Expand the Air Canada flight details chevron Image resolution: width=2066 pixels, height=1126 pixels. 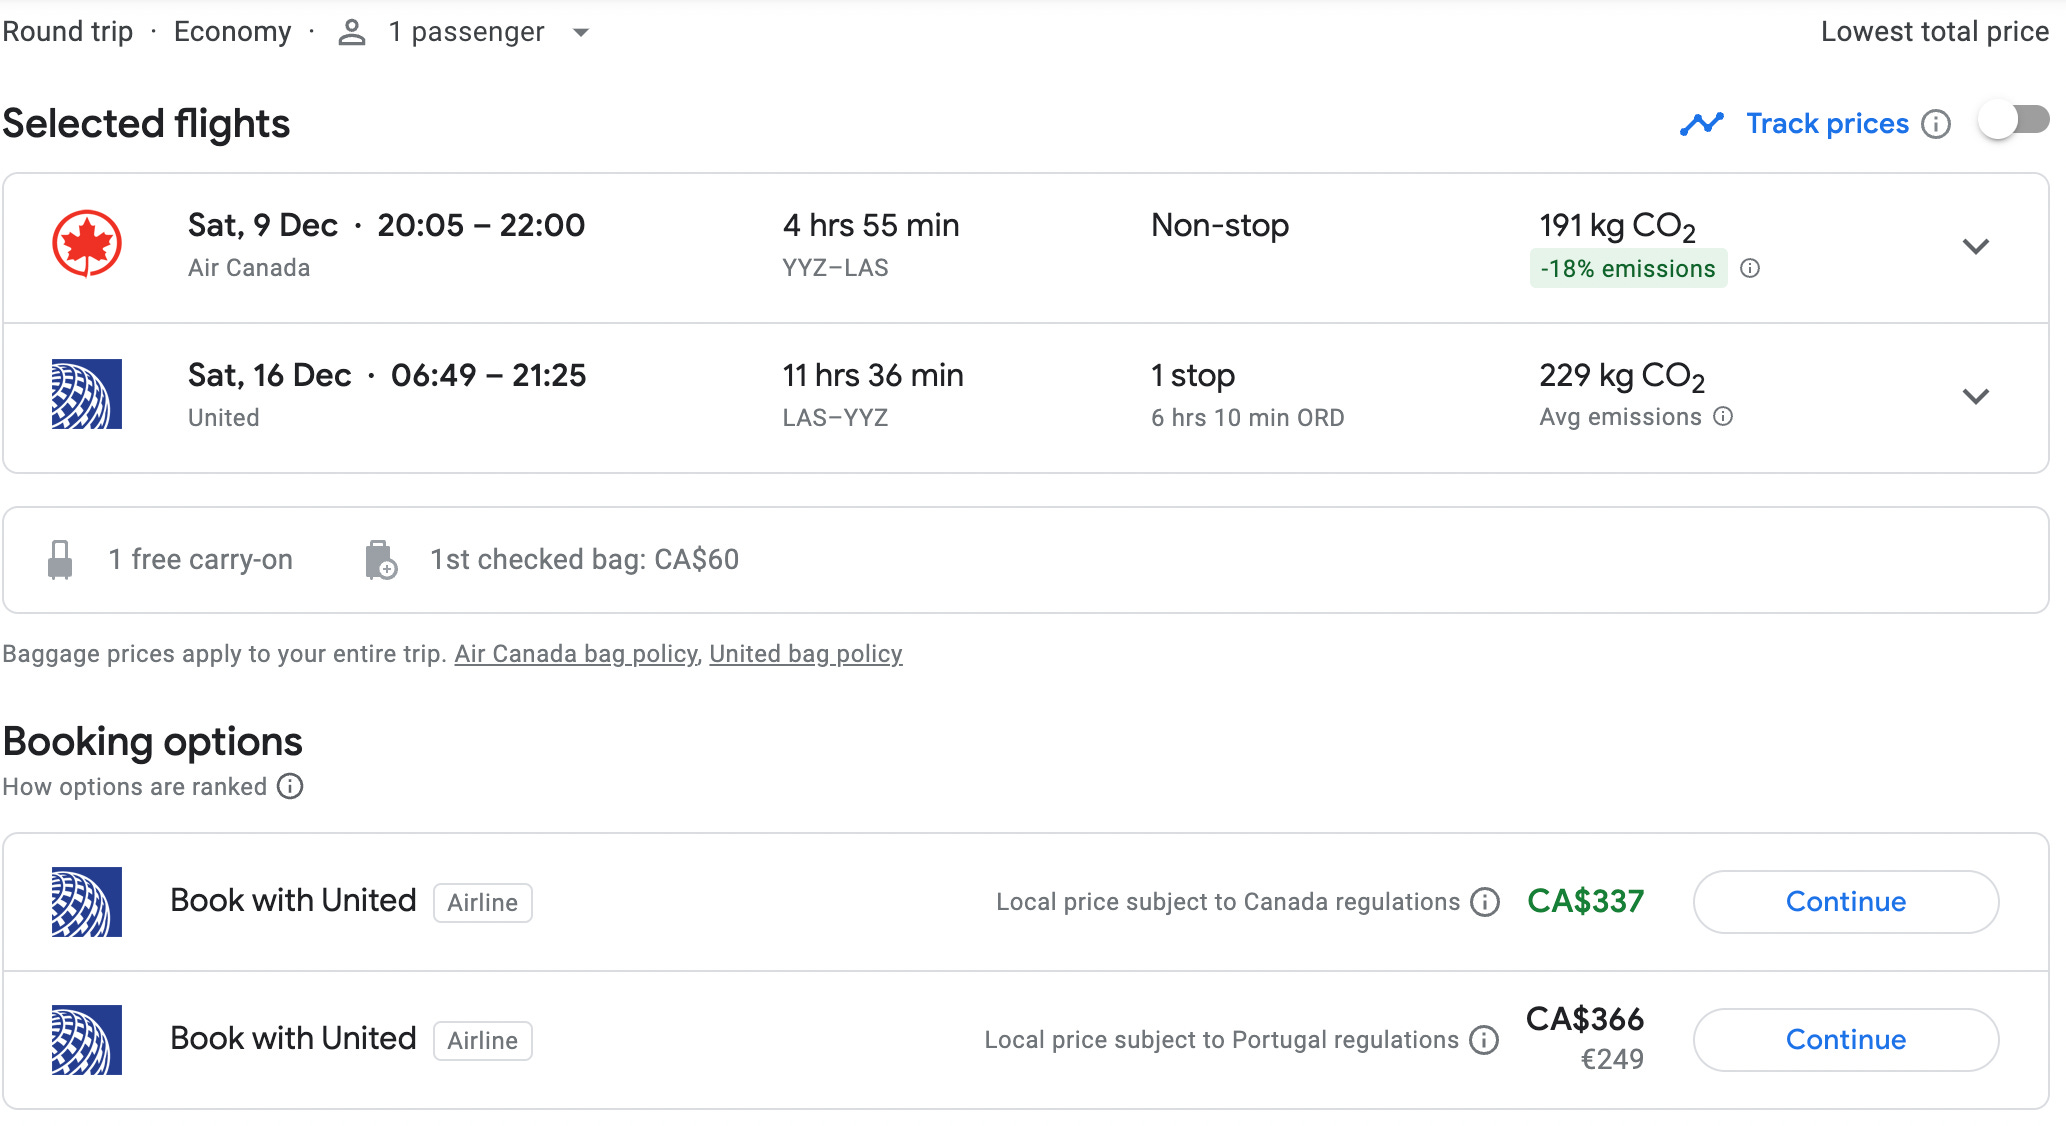coord(1975,246)
